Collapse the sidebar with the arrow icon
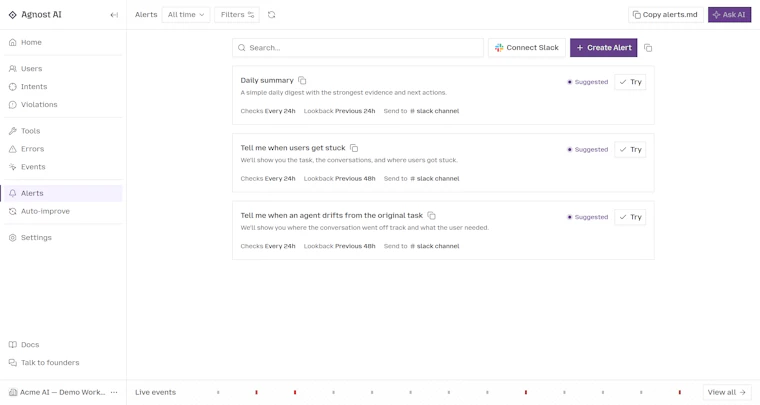Viewport: 760px width, 405px height. click(114, 15)
